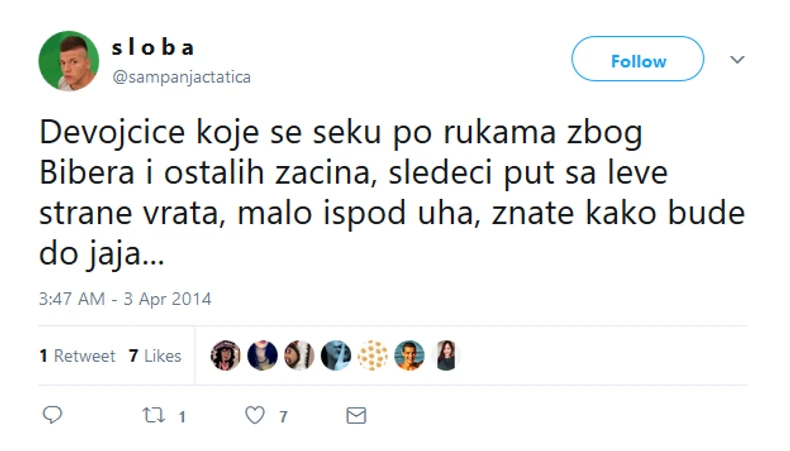The height and width of the screenshot is (451, 790).
Task: View the "1 Retweet" list
Action: click(x=78, y=355)
